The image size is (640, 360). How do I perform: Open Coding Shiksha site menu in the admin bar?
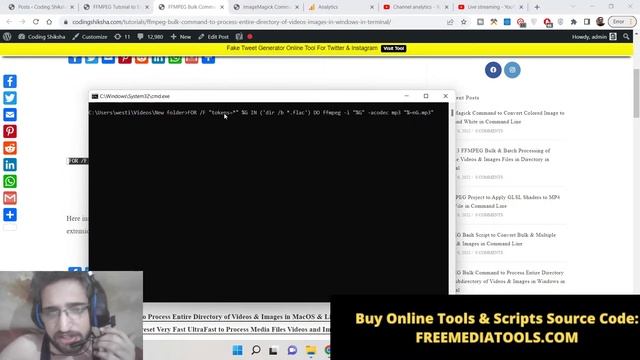click(x=42, y=37)
